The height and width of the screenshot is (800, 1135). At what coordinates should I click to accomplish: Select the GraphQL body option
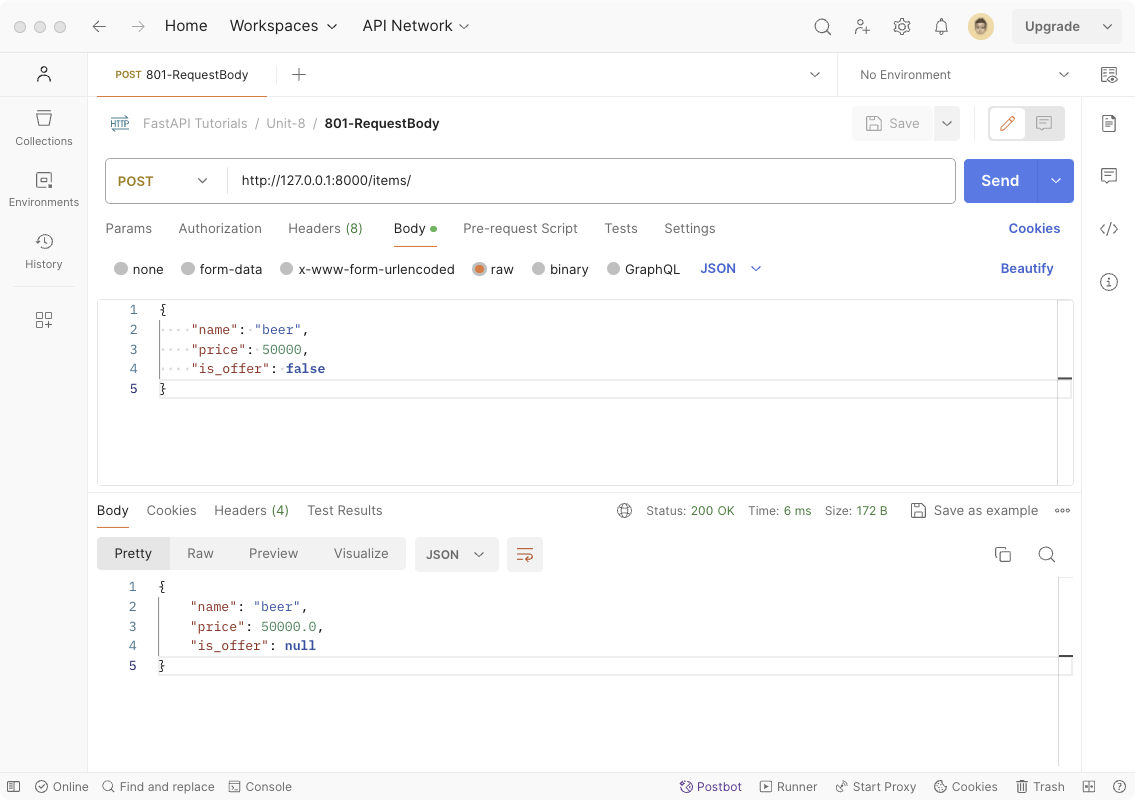pyautogui.click(x=643, y=269)
